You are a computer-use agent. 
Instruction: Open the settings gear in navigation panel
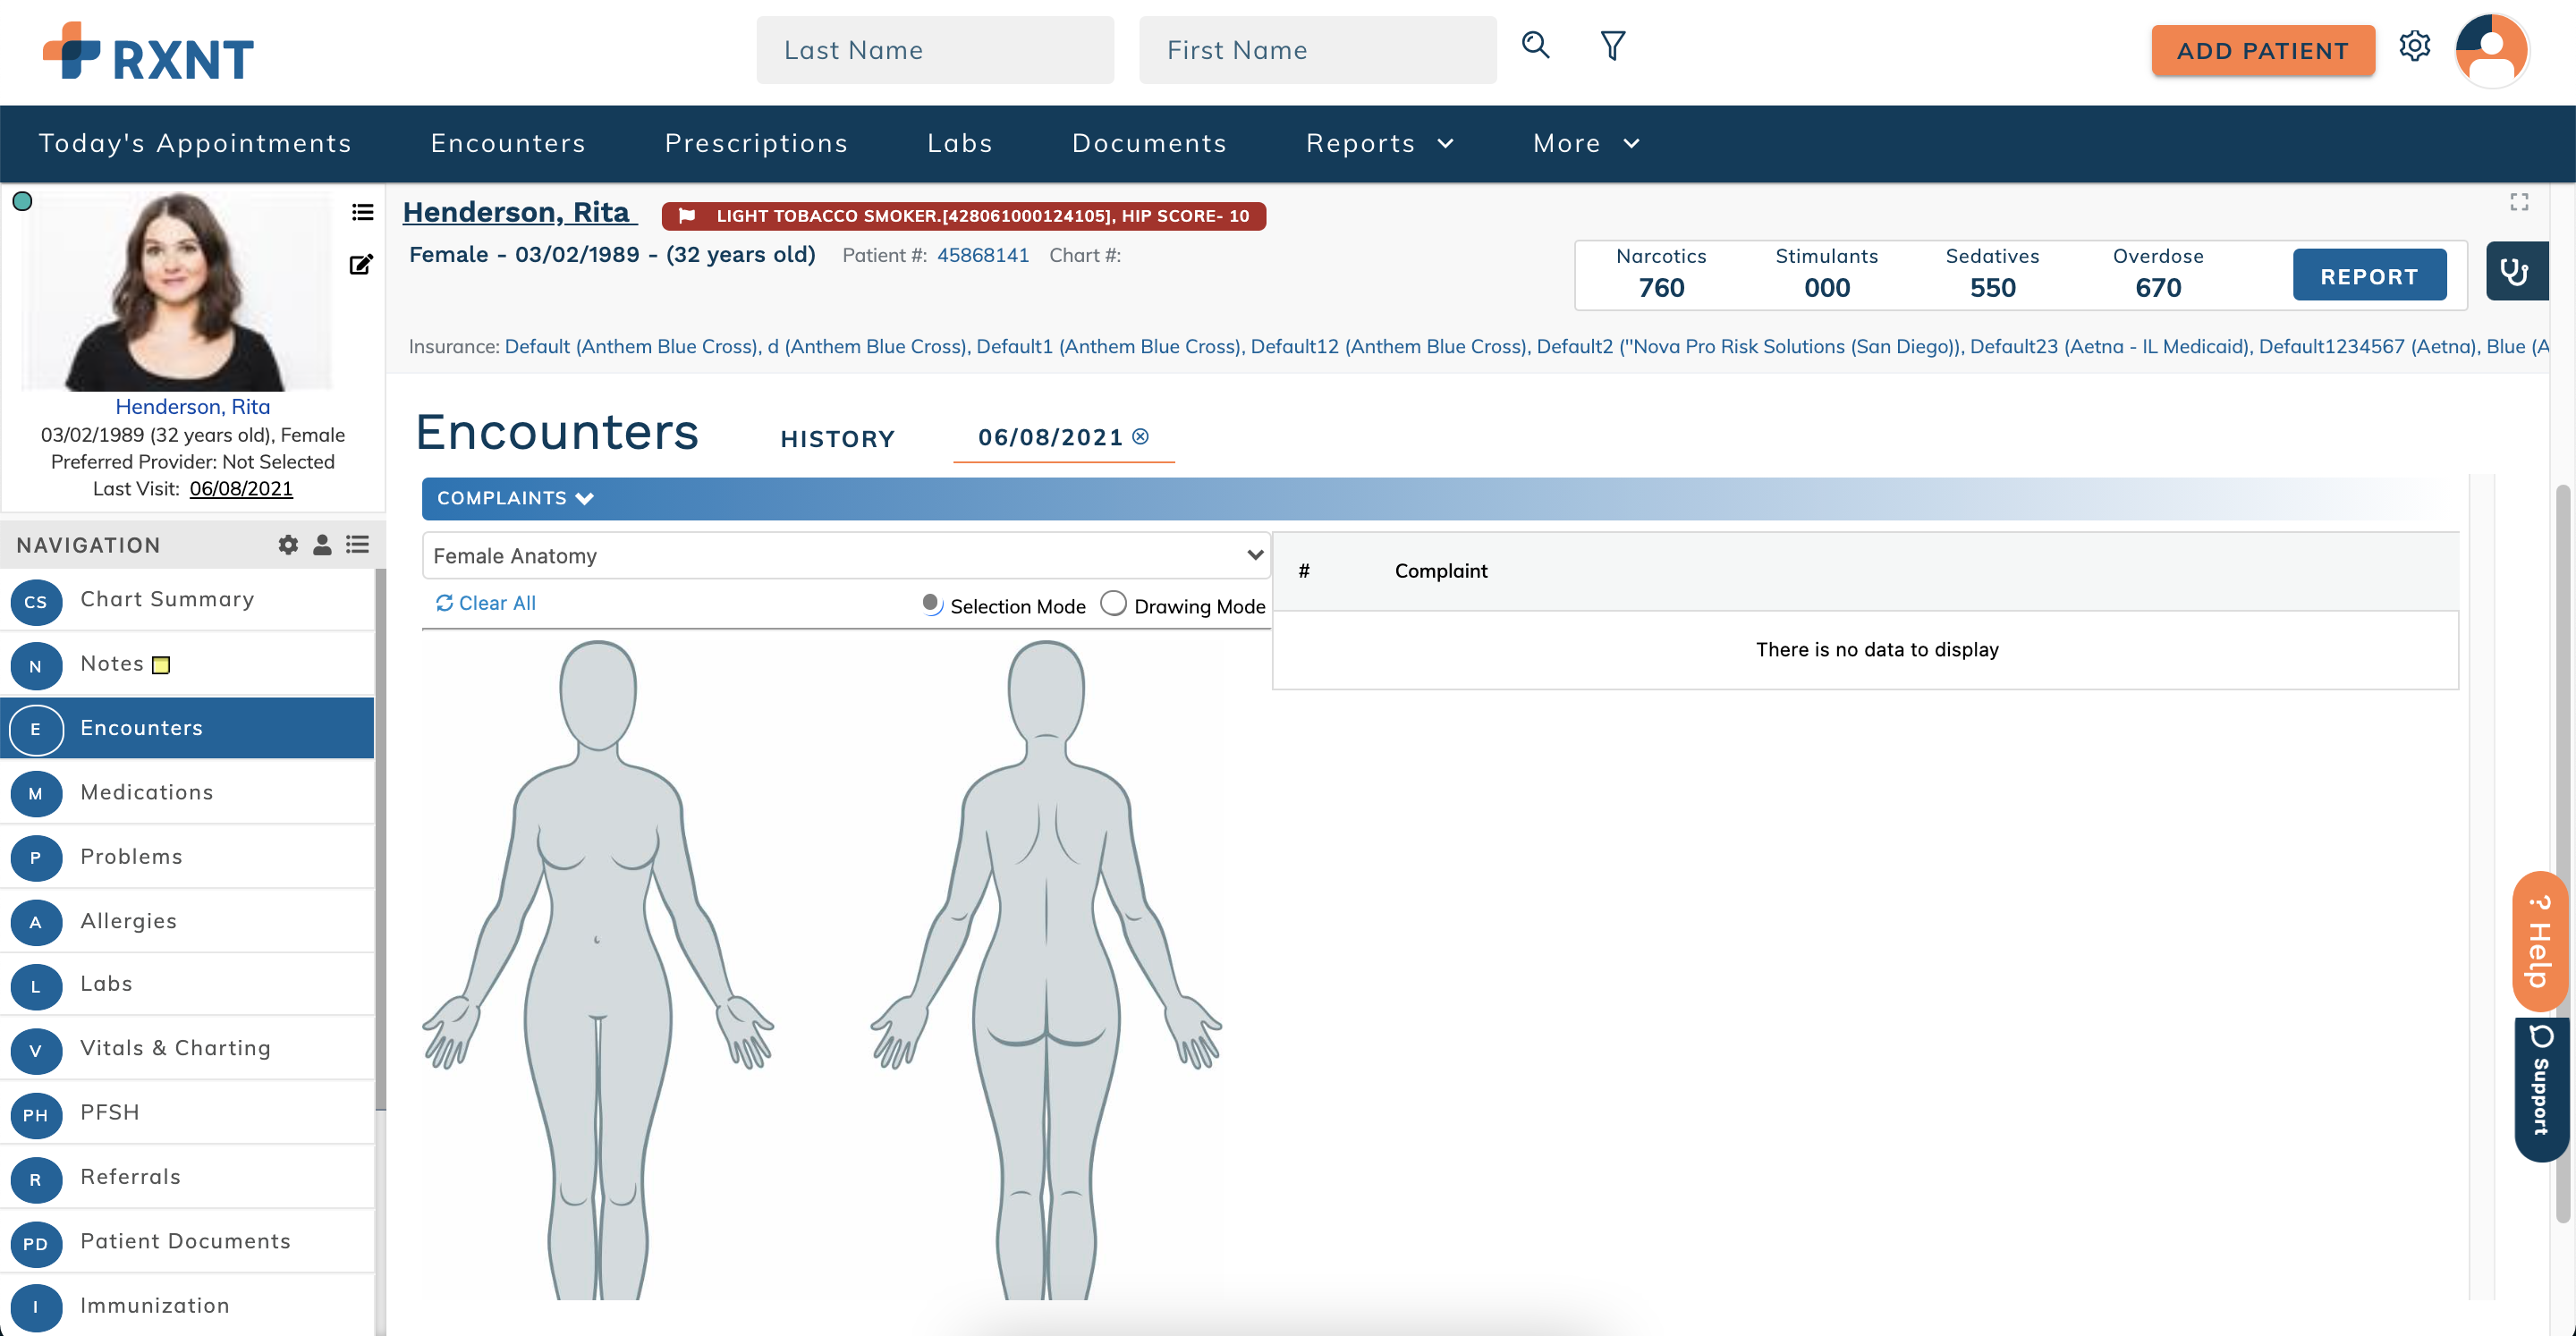pyautogui.click(x=287, y=544)
